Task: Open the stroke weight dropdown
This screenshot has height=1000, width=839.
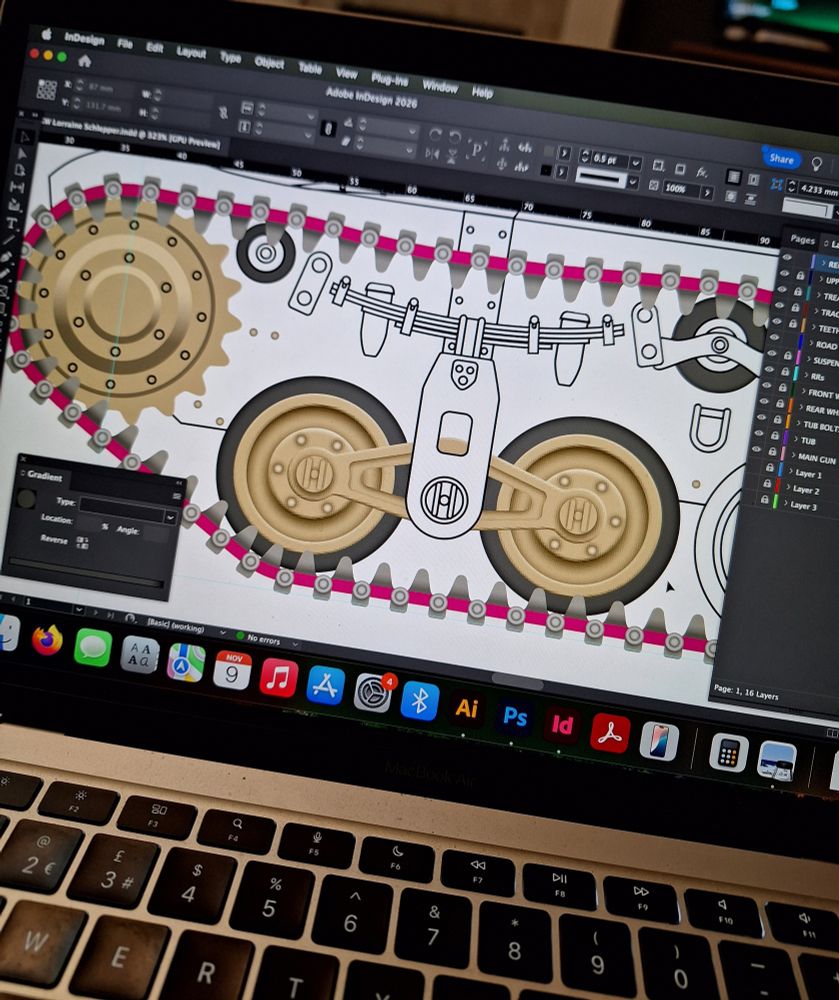Action: click(x=636, y=163)
